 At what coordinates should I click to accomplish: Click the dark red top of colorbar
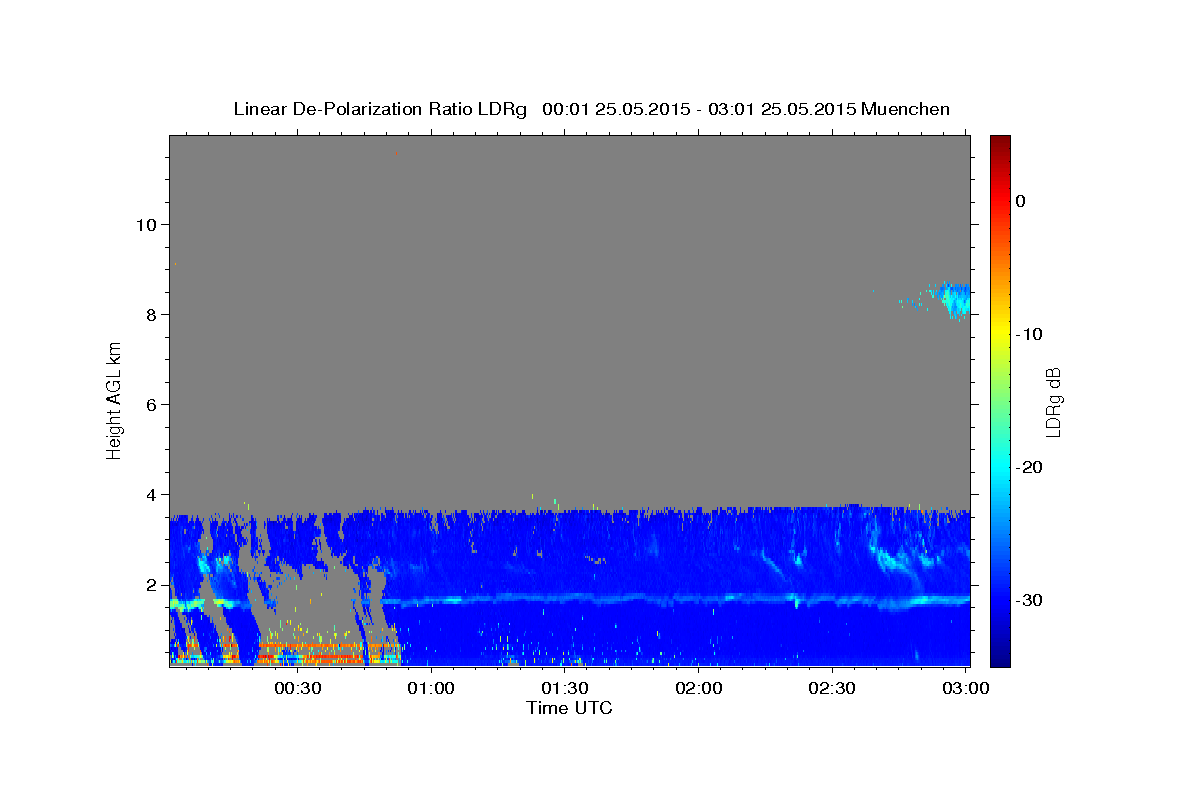1000,143
